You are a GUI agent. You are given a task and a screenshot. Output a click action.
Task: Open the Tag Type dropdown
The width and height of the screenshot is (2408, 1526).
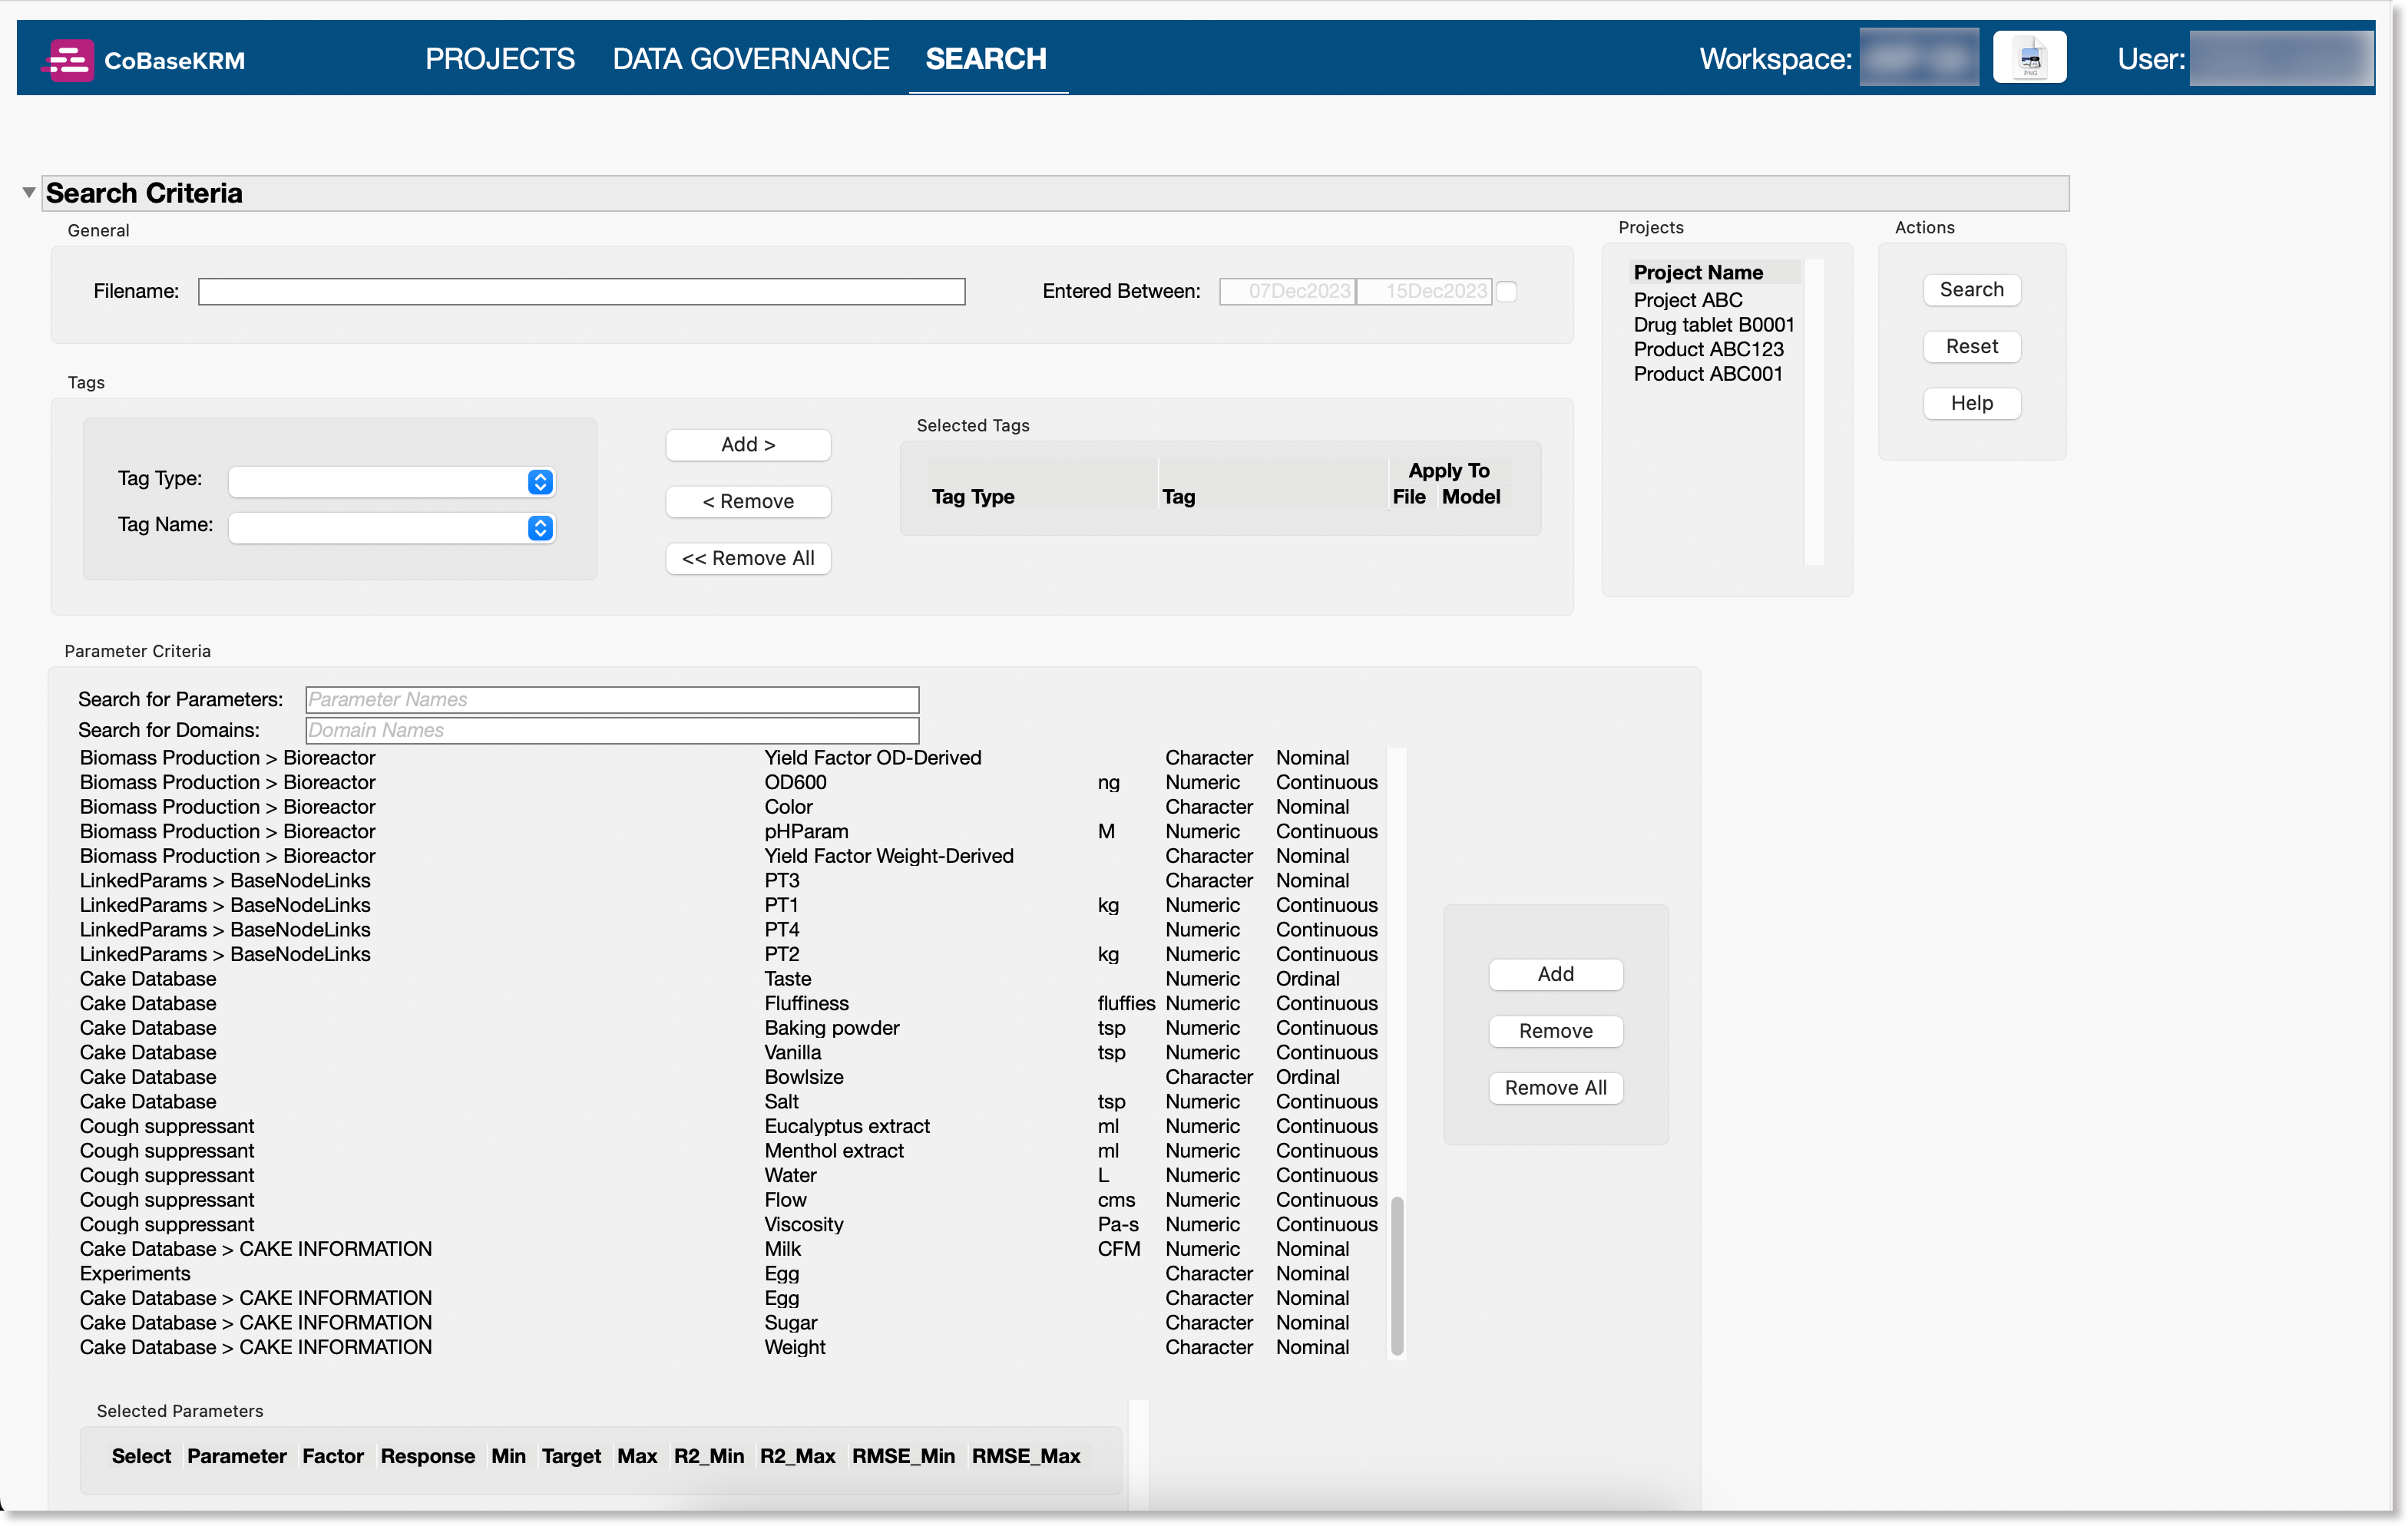coord(391,481)
